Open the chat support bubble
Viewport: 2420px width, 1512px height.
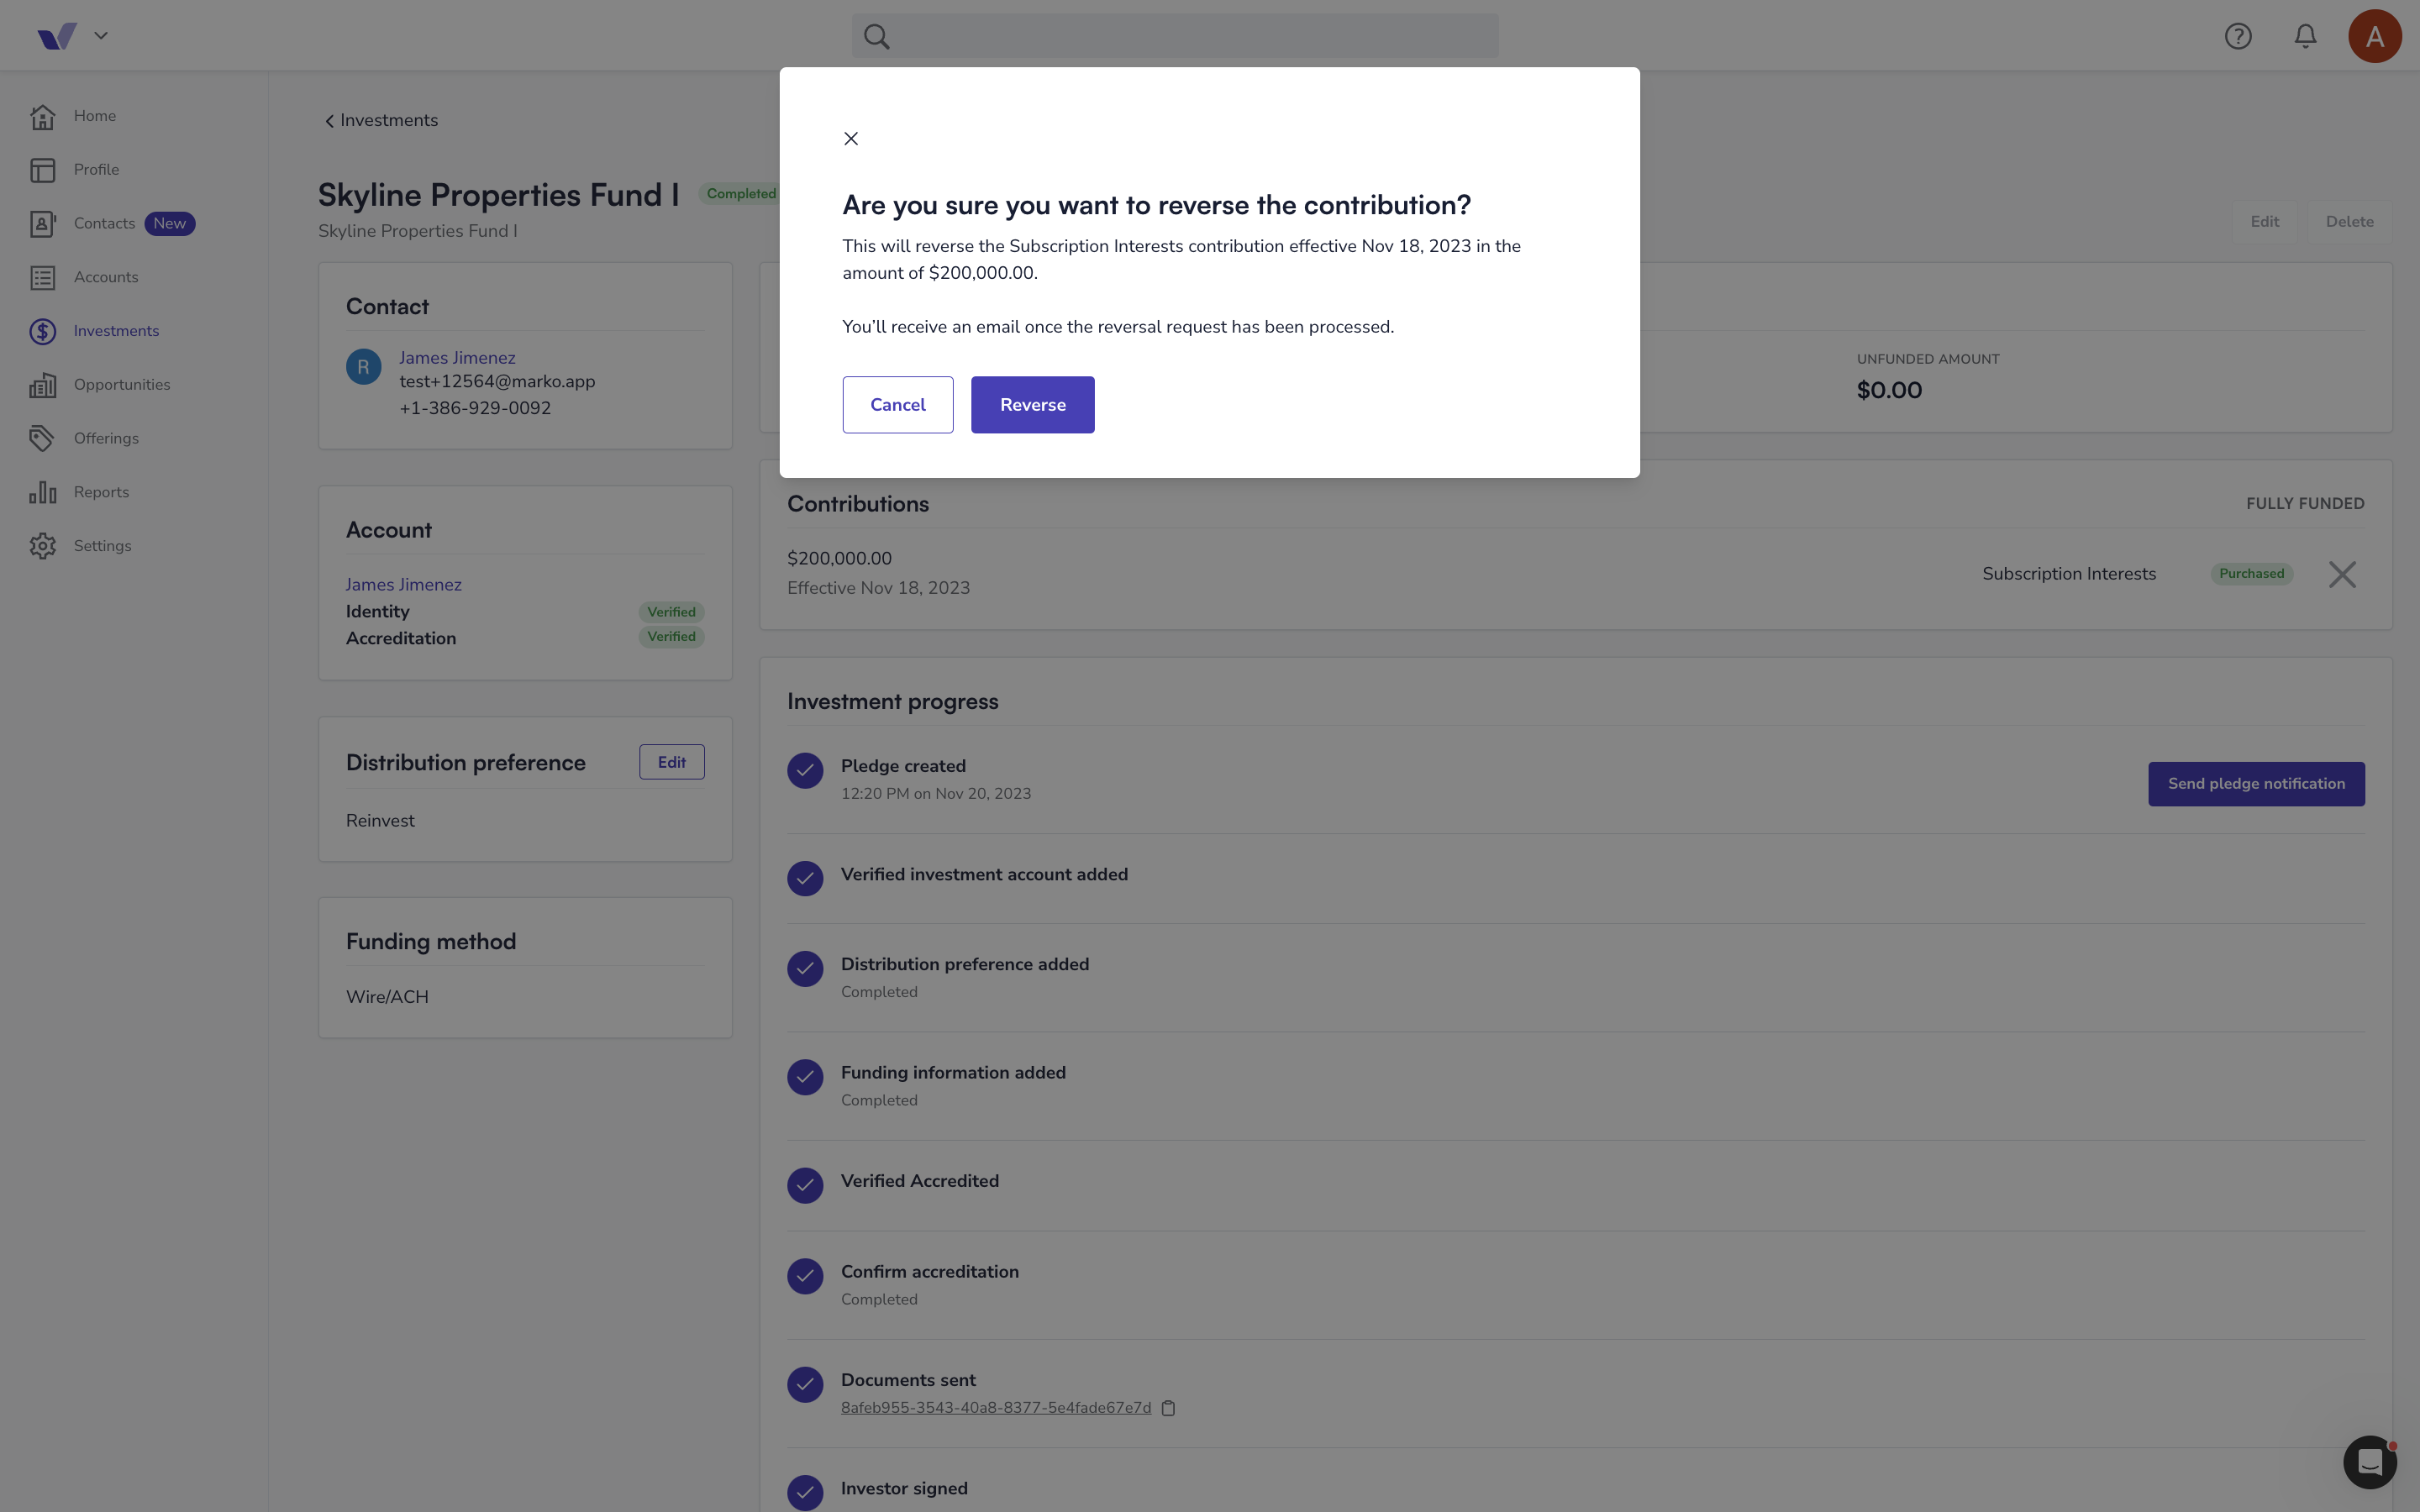click(2370, 1462)
